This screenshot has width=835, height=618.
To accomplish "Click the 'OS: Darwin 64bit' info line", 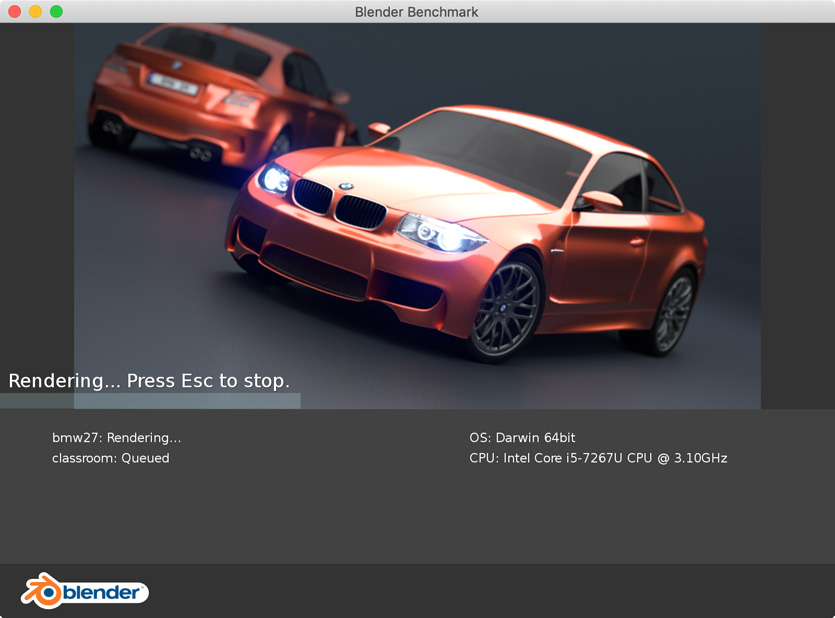I will pos(522,438).
